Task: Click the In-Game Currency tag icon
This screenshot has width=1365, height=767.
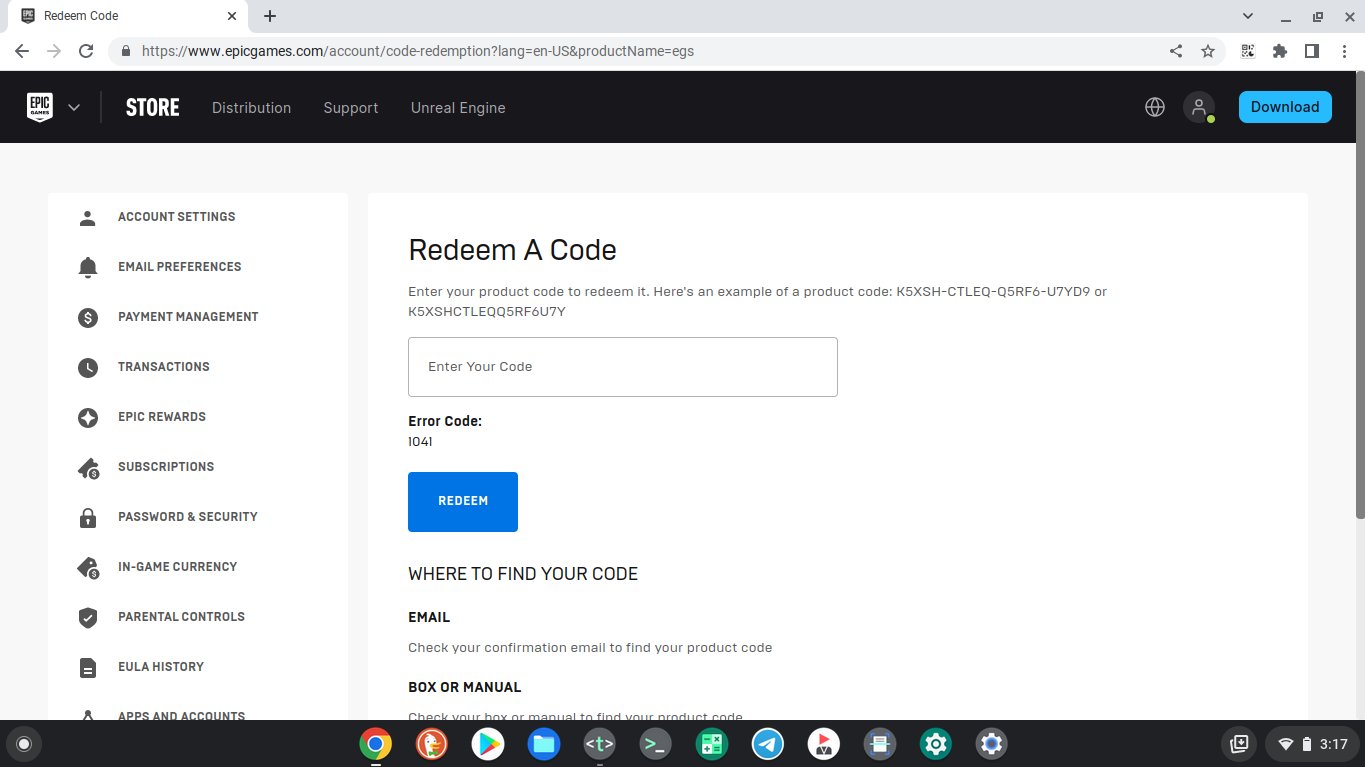Action: pos(88,568)
